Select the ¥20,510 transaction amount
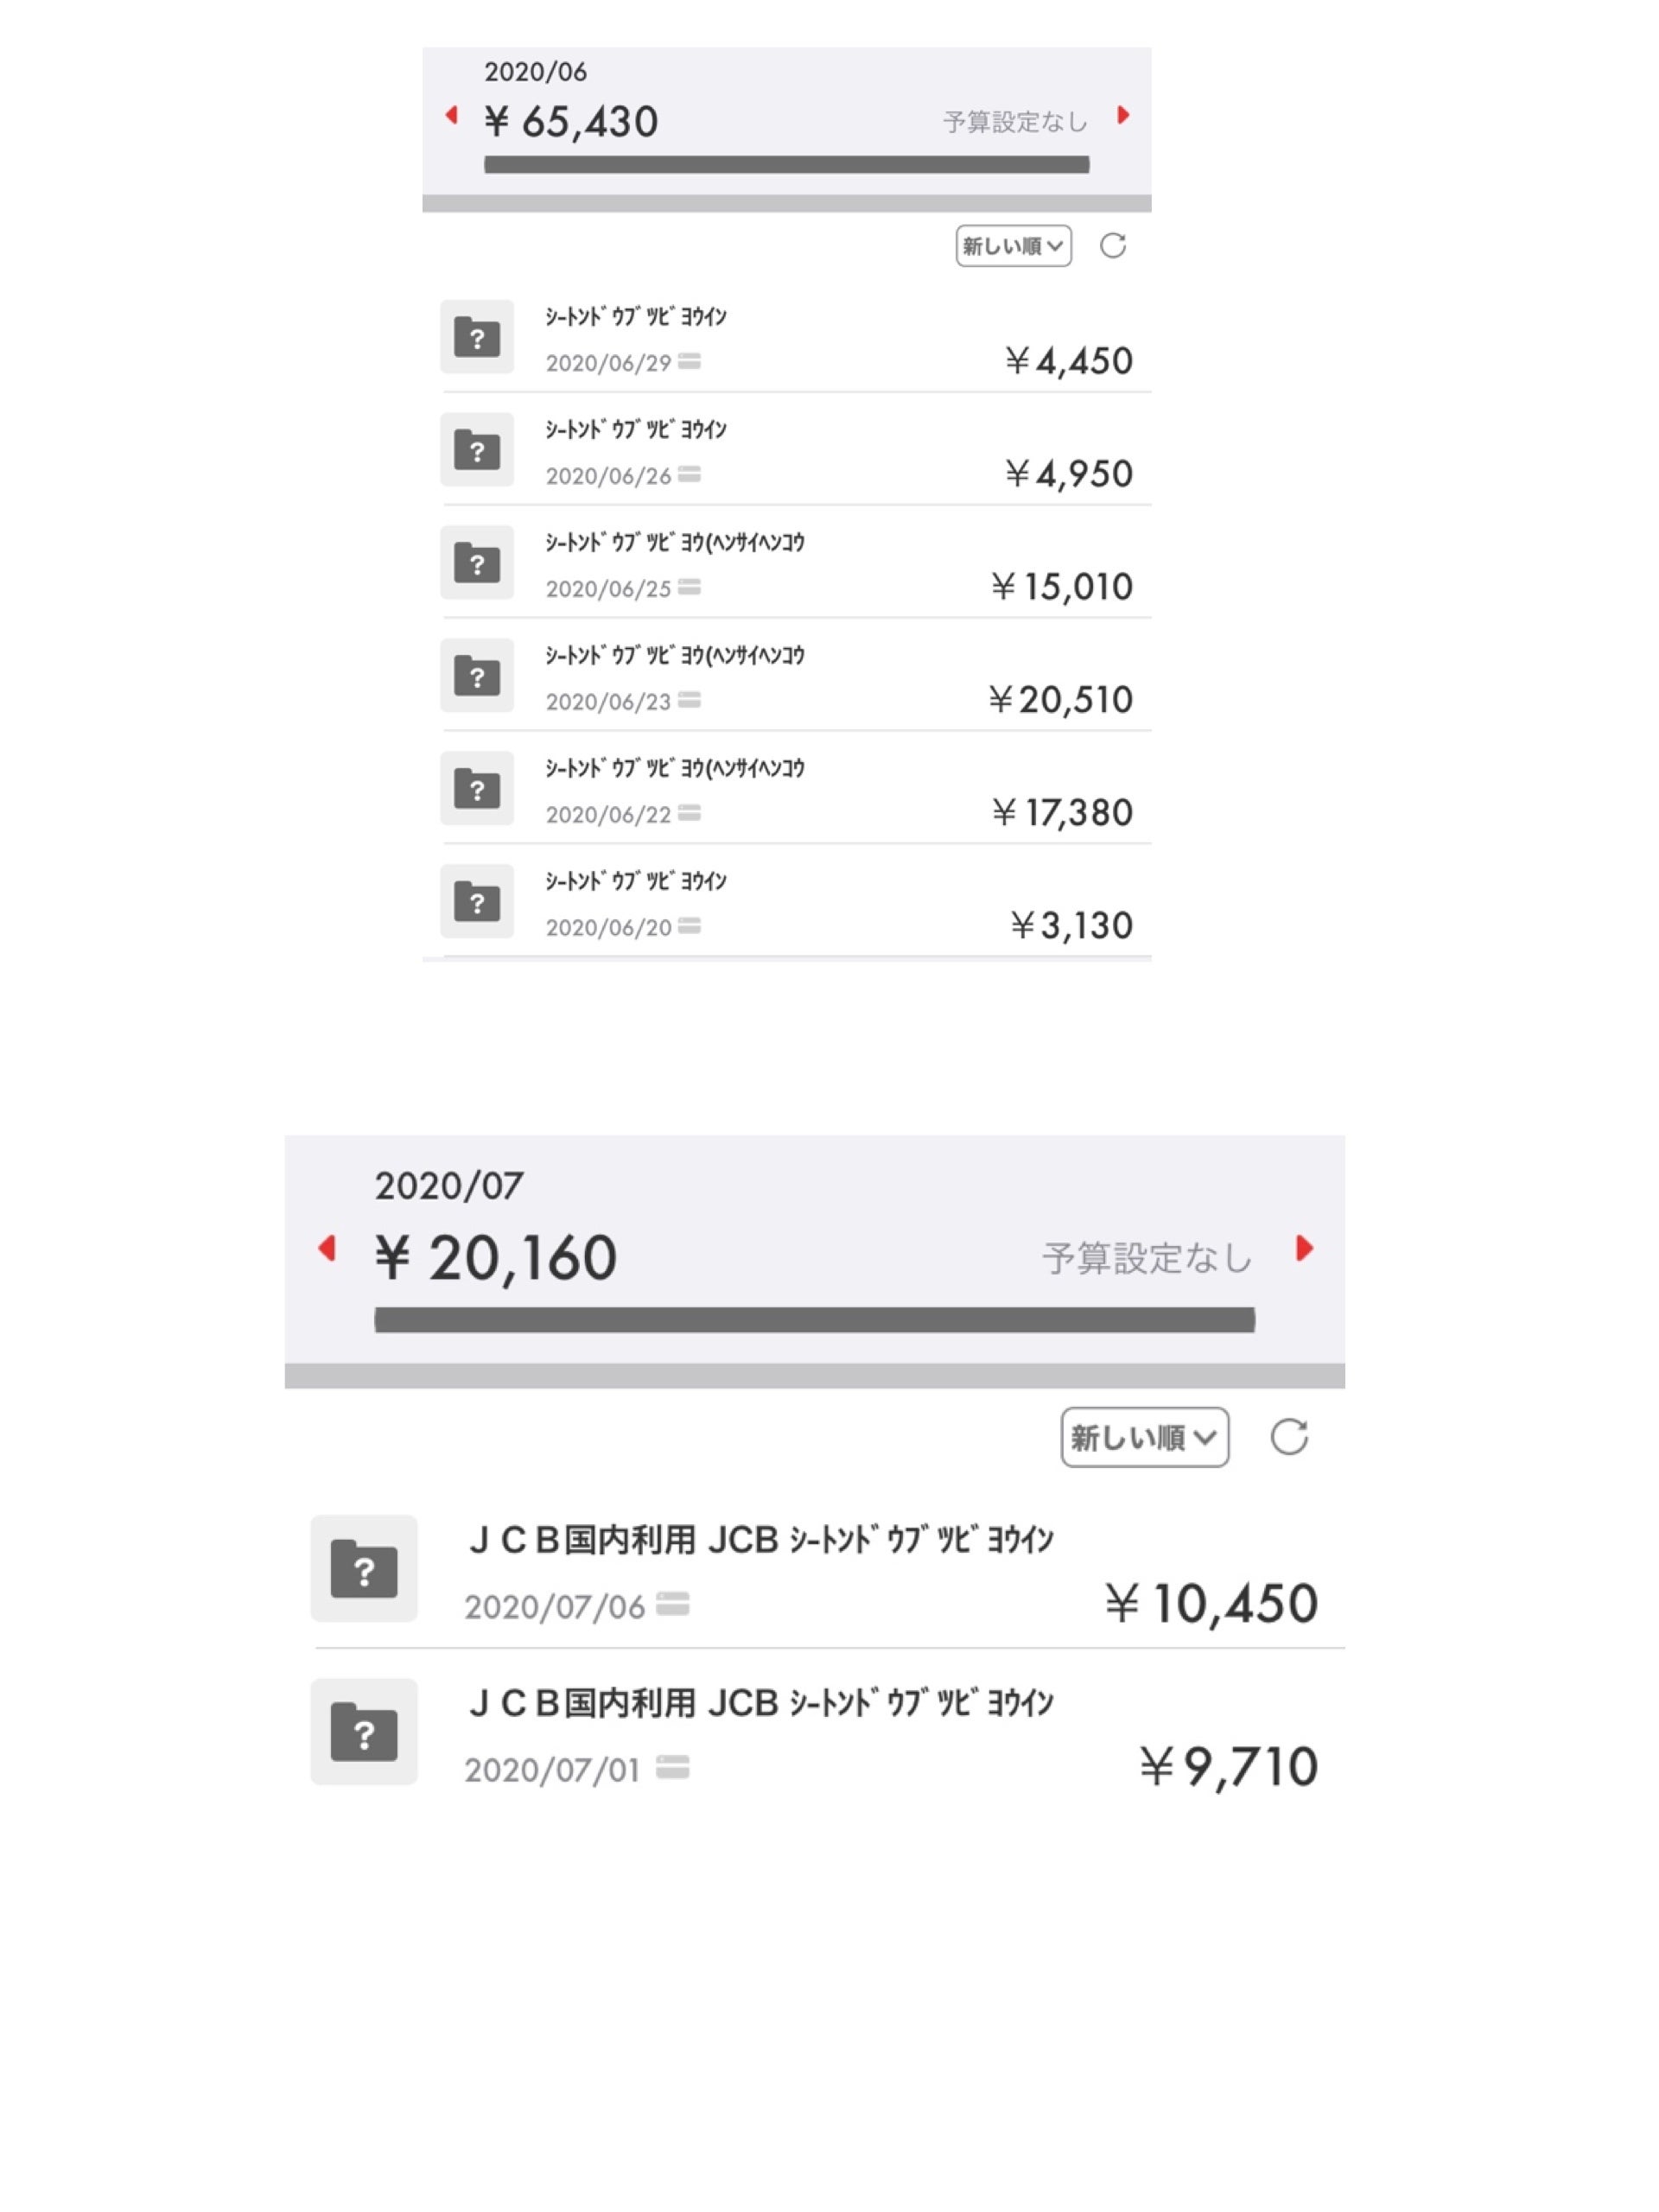 1060,700
